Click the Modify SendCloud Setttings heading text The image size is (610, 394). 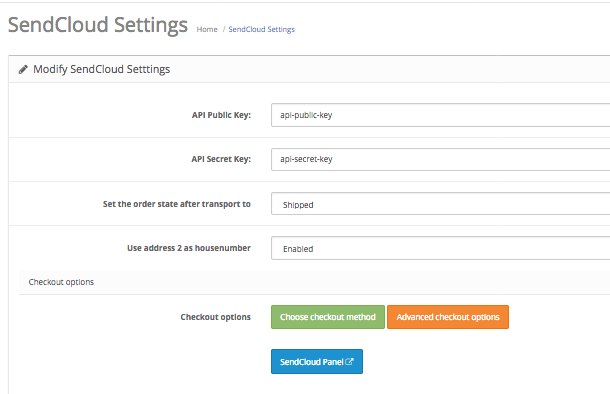[102, 69]
